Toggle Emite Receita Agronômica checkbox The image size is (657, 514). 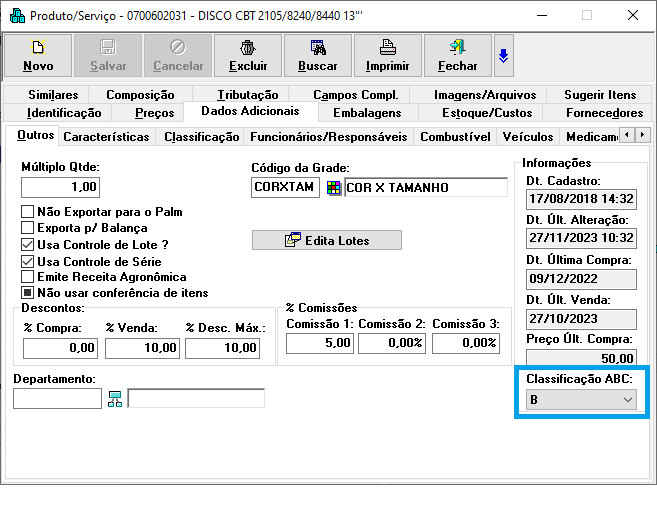tap(28, 277)
